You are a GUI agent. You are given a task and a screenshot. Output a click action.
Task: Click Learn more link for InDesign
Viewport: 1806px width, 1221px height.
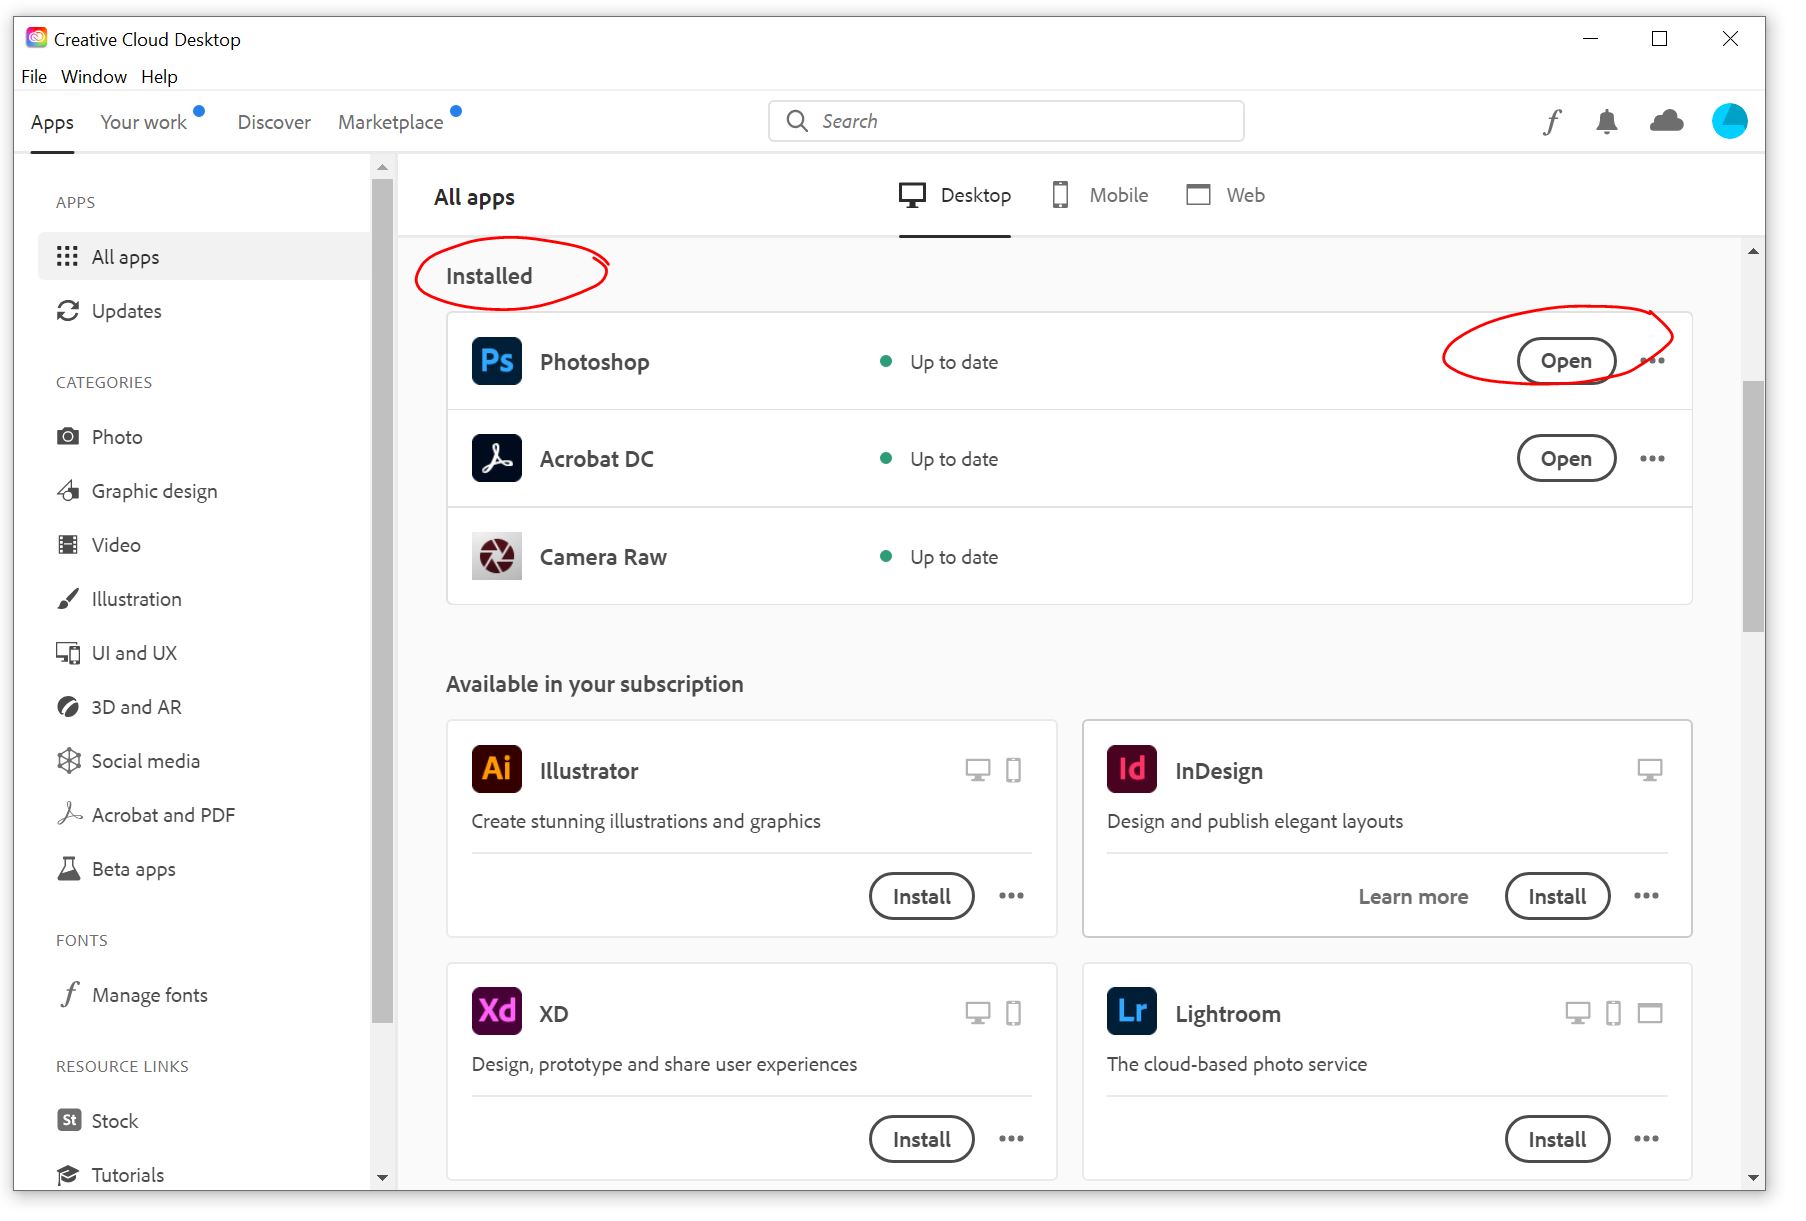tap(1413, 897)
